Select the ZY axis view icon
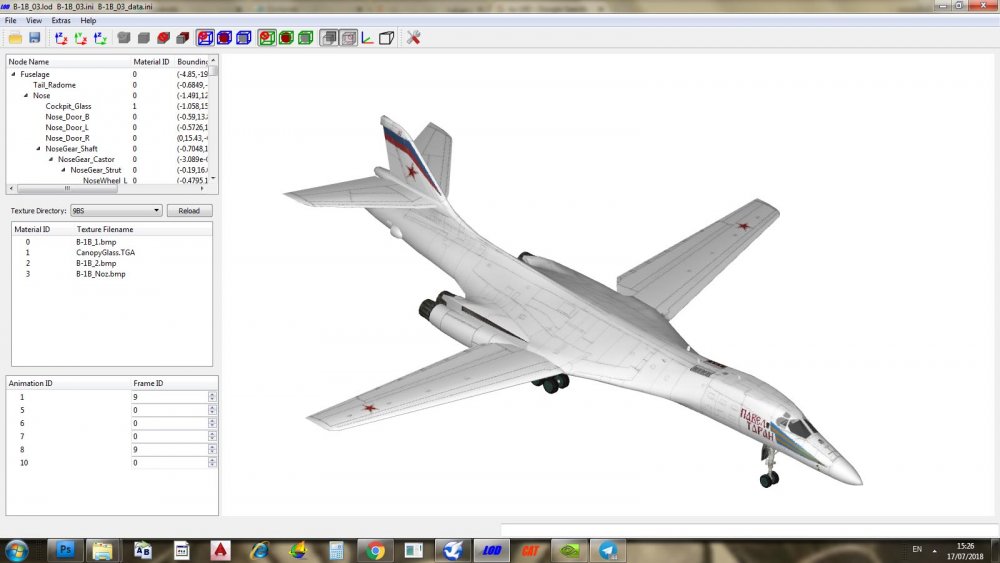Viewport: 1000px width, 563px height. click(100, 38)
